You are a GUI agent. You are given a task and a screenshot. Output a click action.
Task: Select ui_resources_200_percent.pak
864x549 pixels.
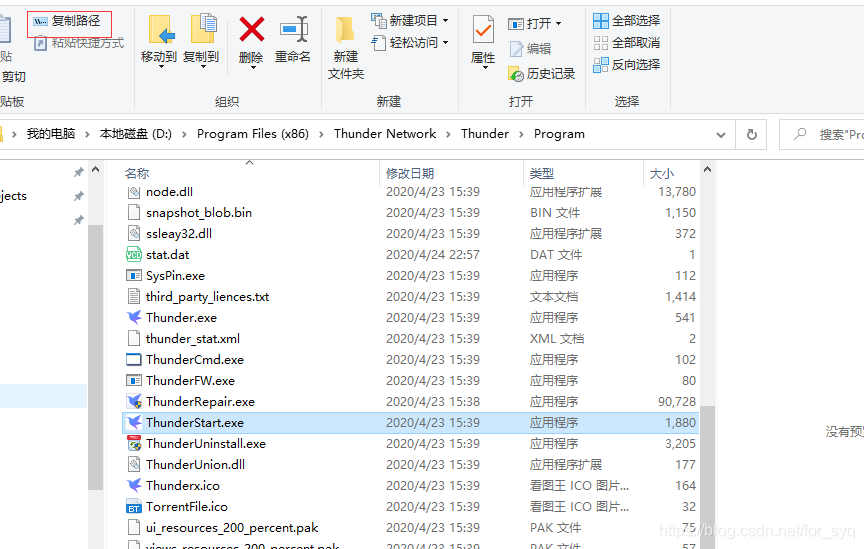click(232, 528)
